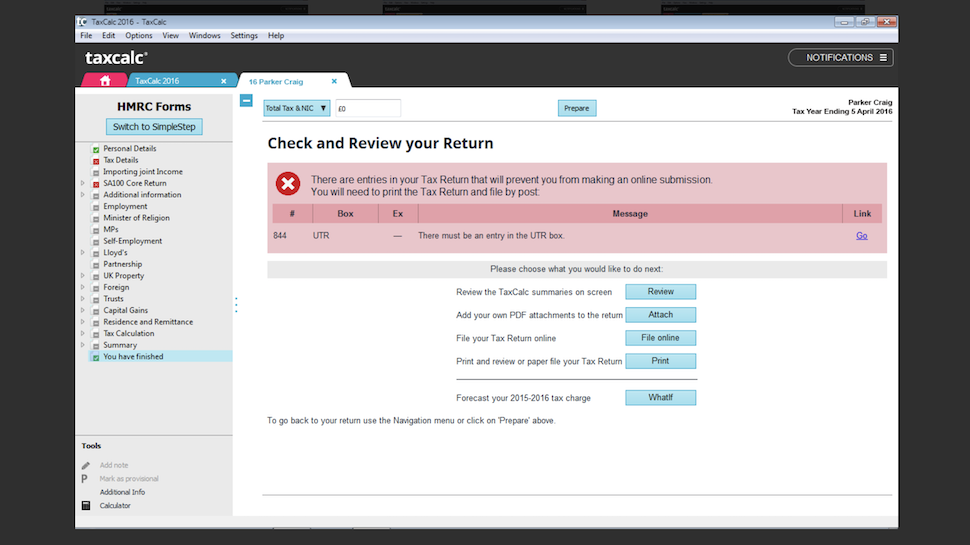Click the MPs form status icon
This screenshot has width=970, height=545.
(x=96, y=230)
